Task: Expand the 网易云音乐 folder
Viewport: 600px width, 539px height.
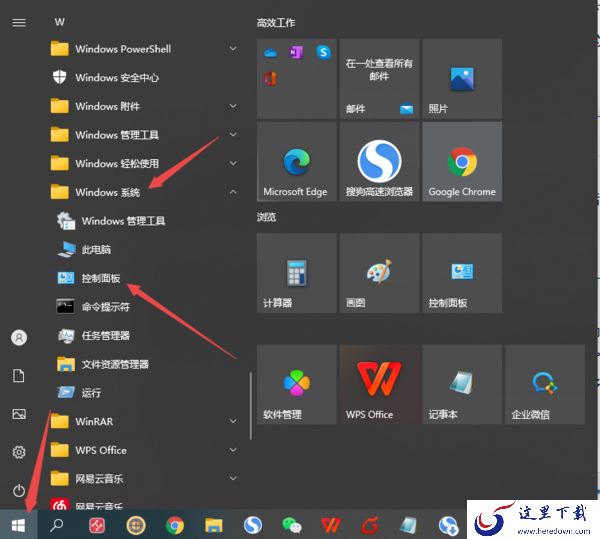Action: tap(233, 478)
